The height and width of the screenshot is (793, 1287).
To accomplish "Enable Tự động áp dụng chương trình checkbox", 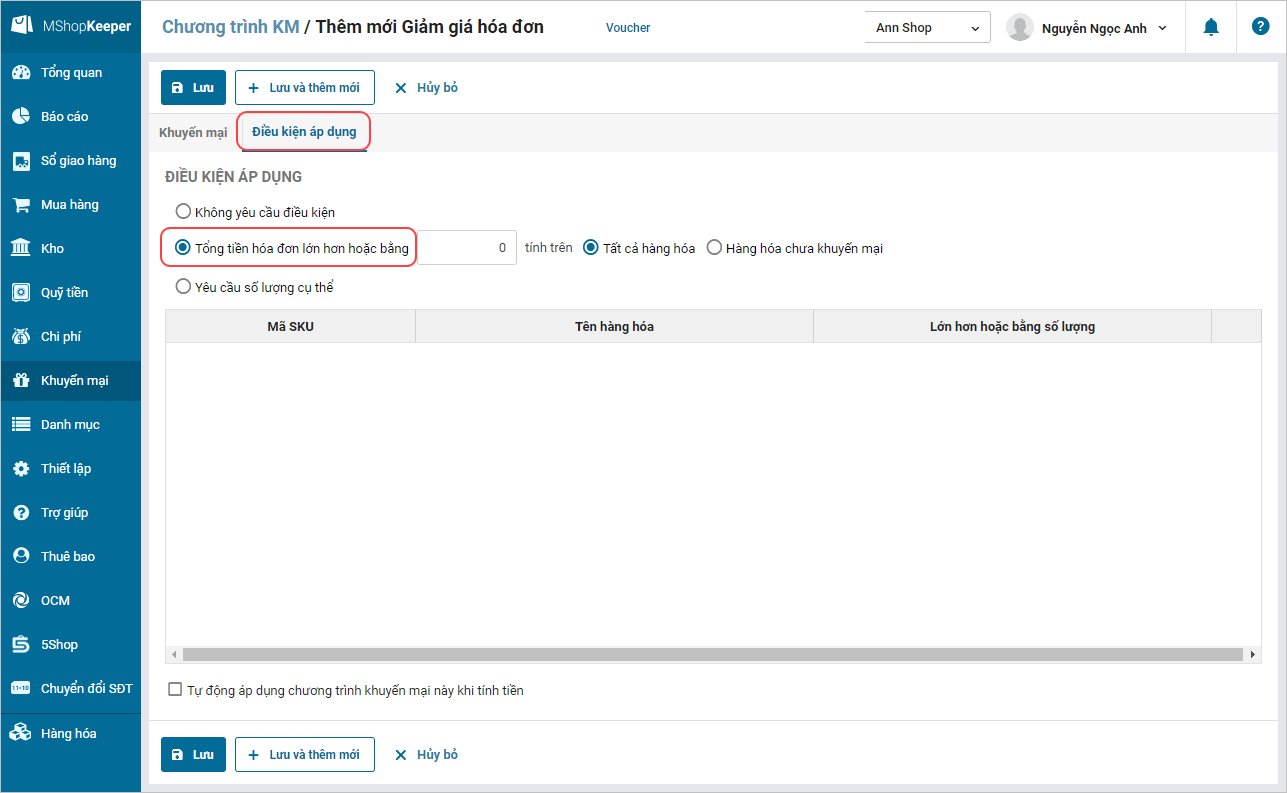I will pyautogui.click(x=176, y=689).
